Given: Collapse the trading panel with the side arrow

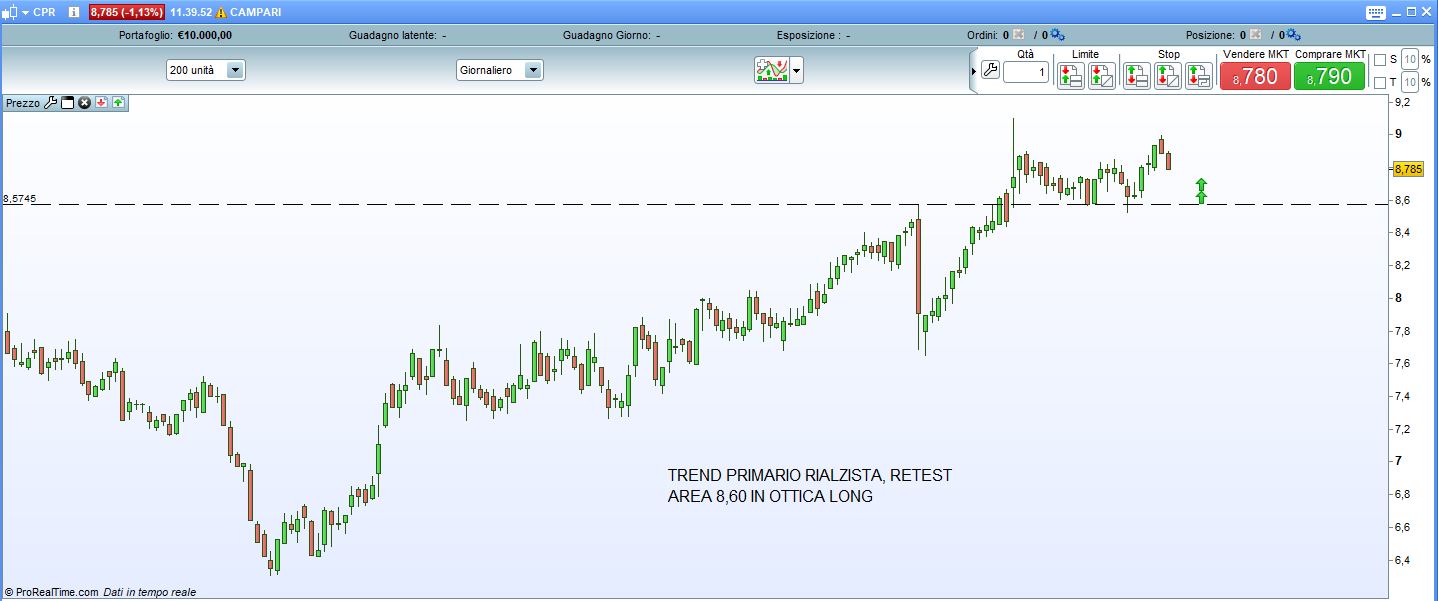Looking at the screenshot, I should tap(974, 71).
